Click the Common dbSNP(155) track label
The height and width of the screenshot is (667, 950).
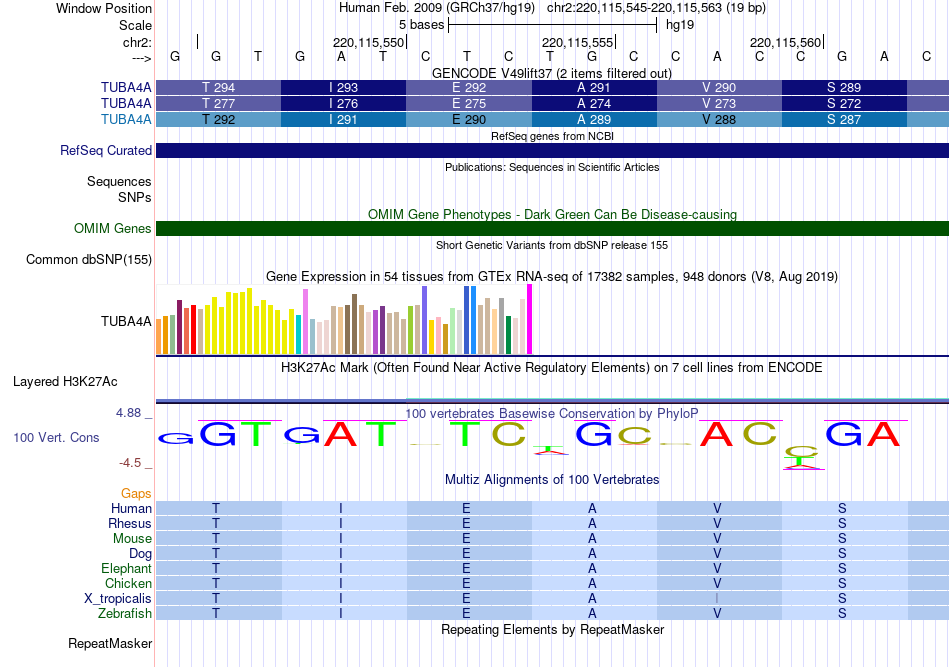(89, 259)
